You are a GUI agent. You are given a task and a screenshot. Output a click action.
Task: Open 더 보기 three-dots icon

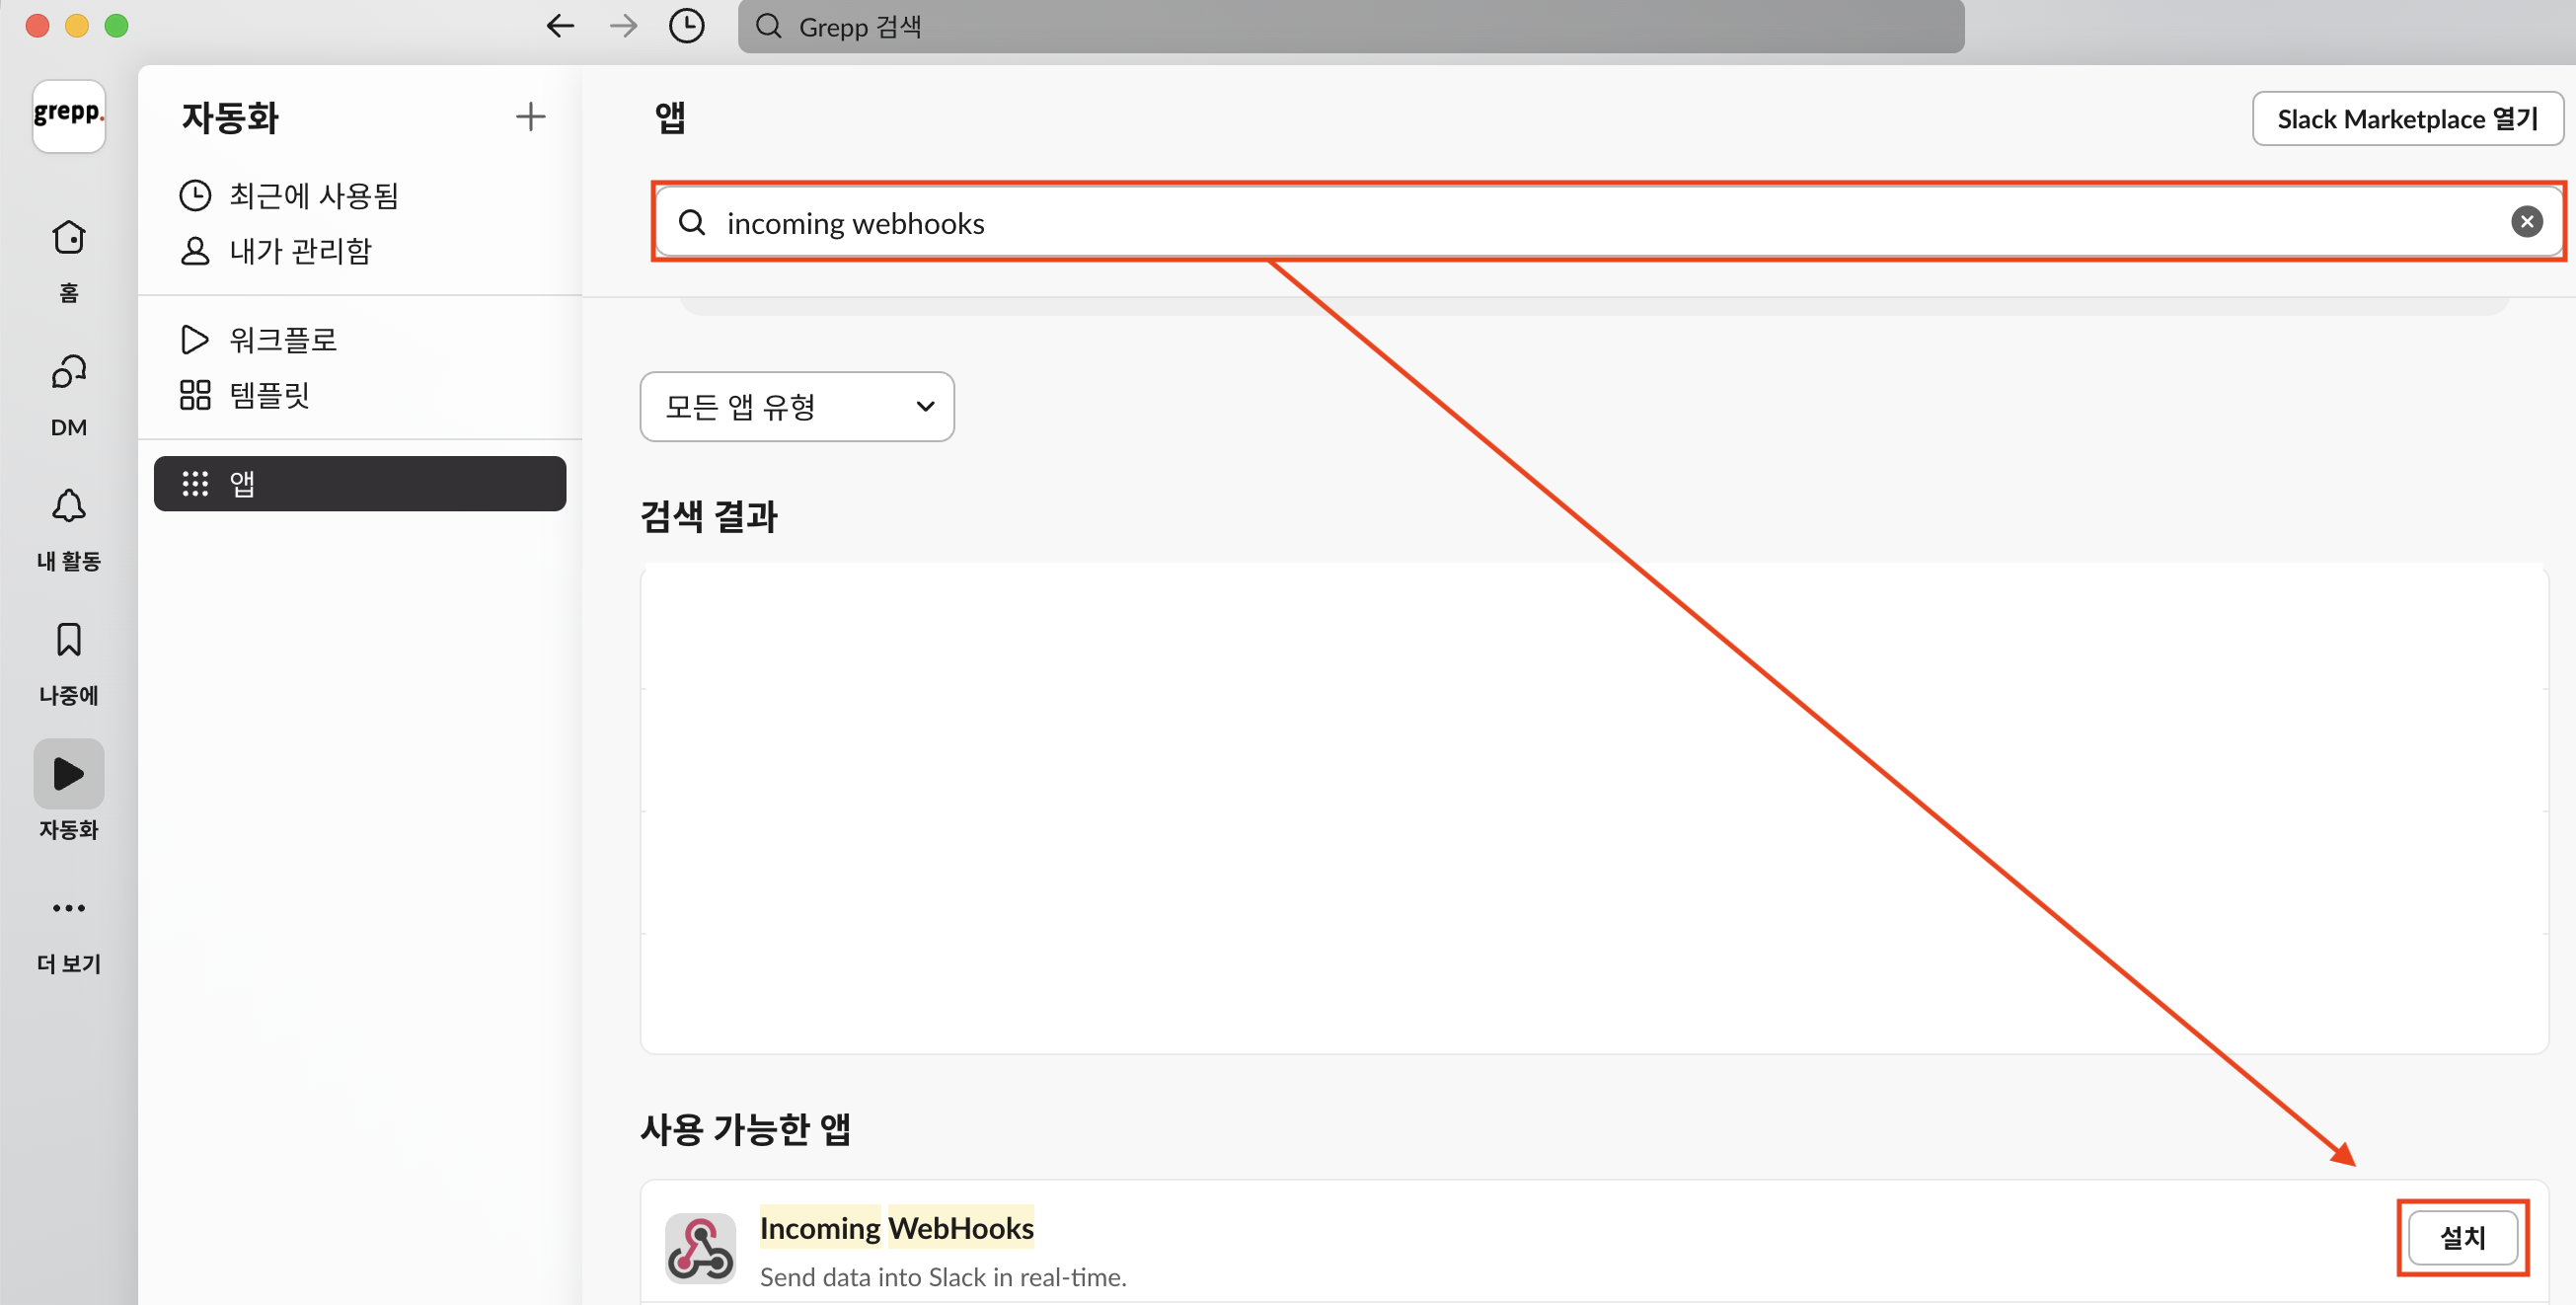pyautogui.click(x=68, y=908)
